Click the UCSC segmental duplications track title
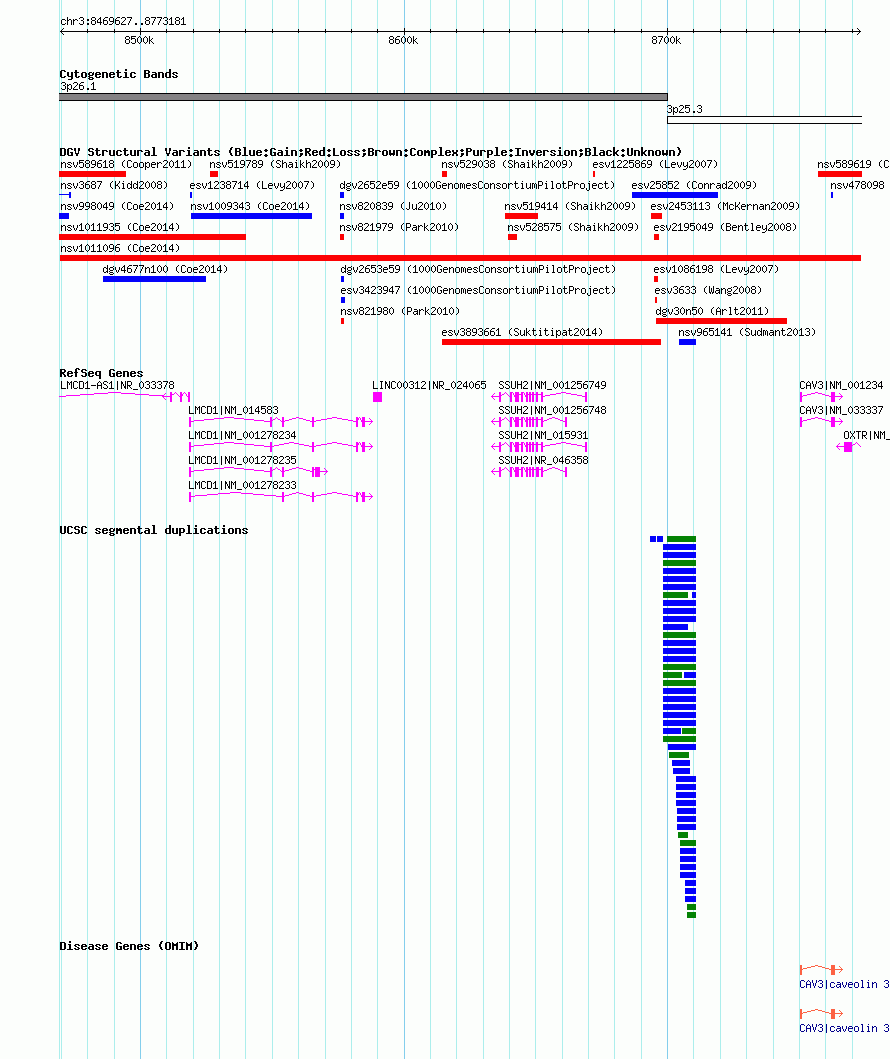The width and height of the screenshot is (890, 1059). click(154, 530)
